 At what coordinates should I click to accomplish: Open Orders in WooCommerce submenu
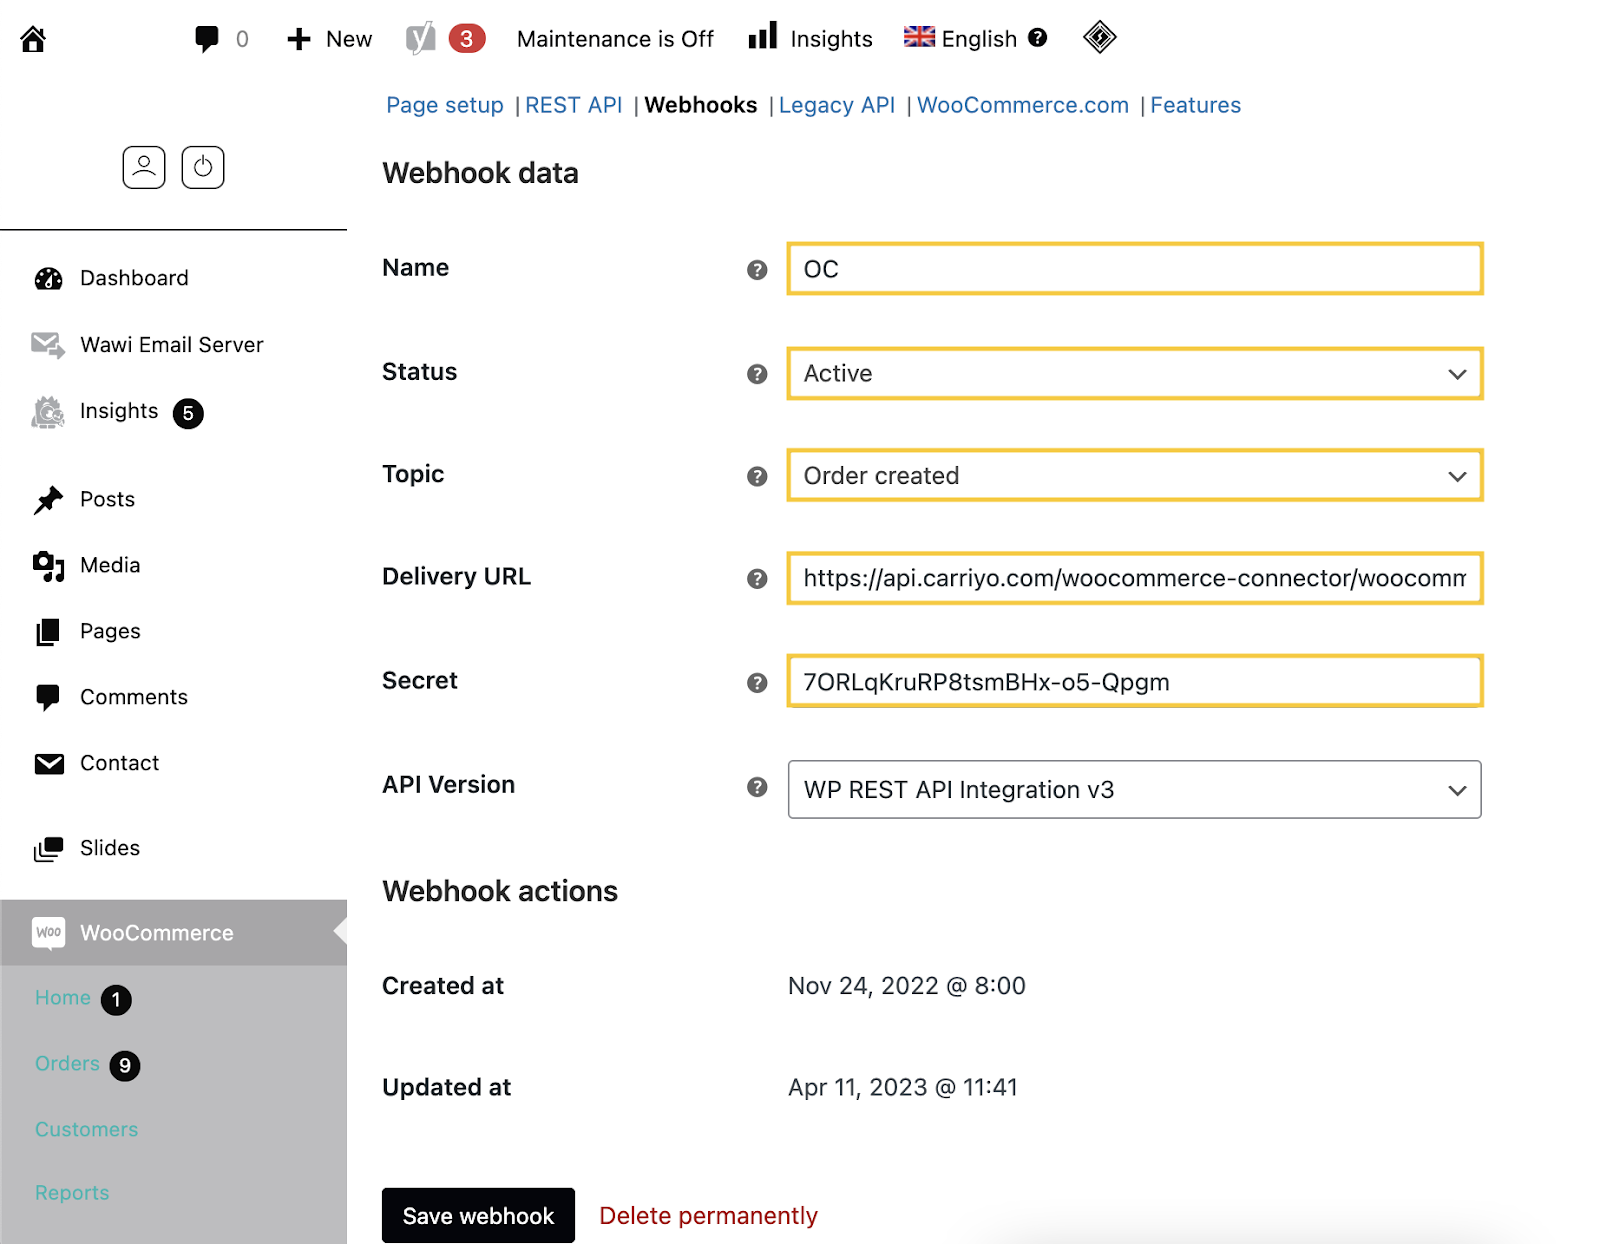(67, 1064)
